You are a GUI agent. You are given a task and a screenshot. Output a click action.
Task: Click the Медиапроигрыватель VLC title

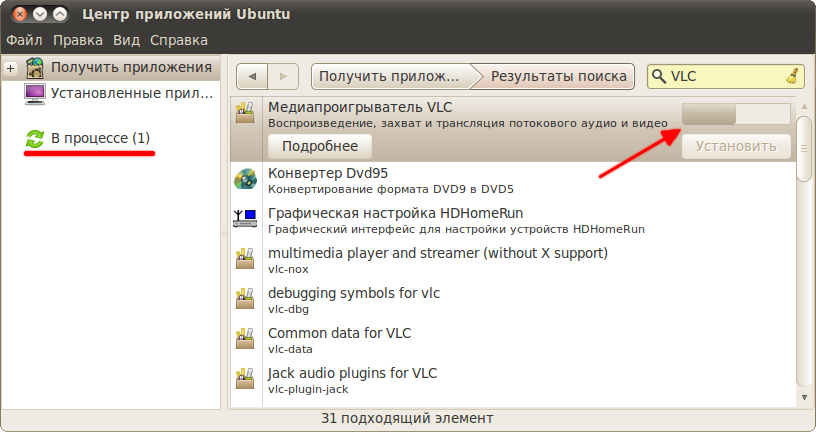(360, 107)
